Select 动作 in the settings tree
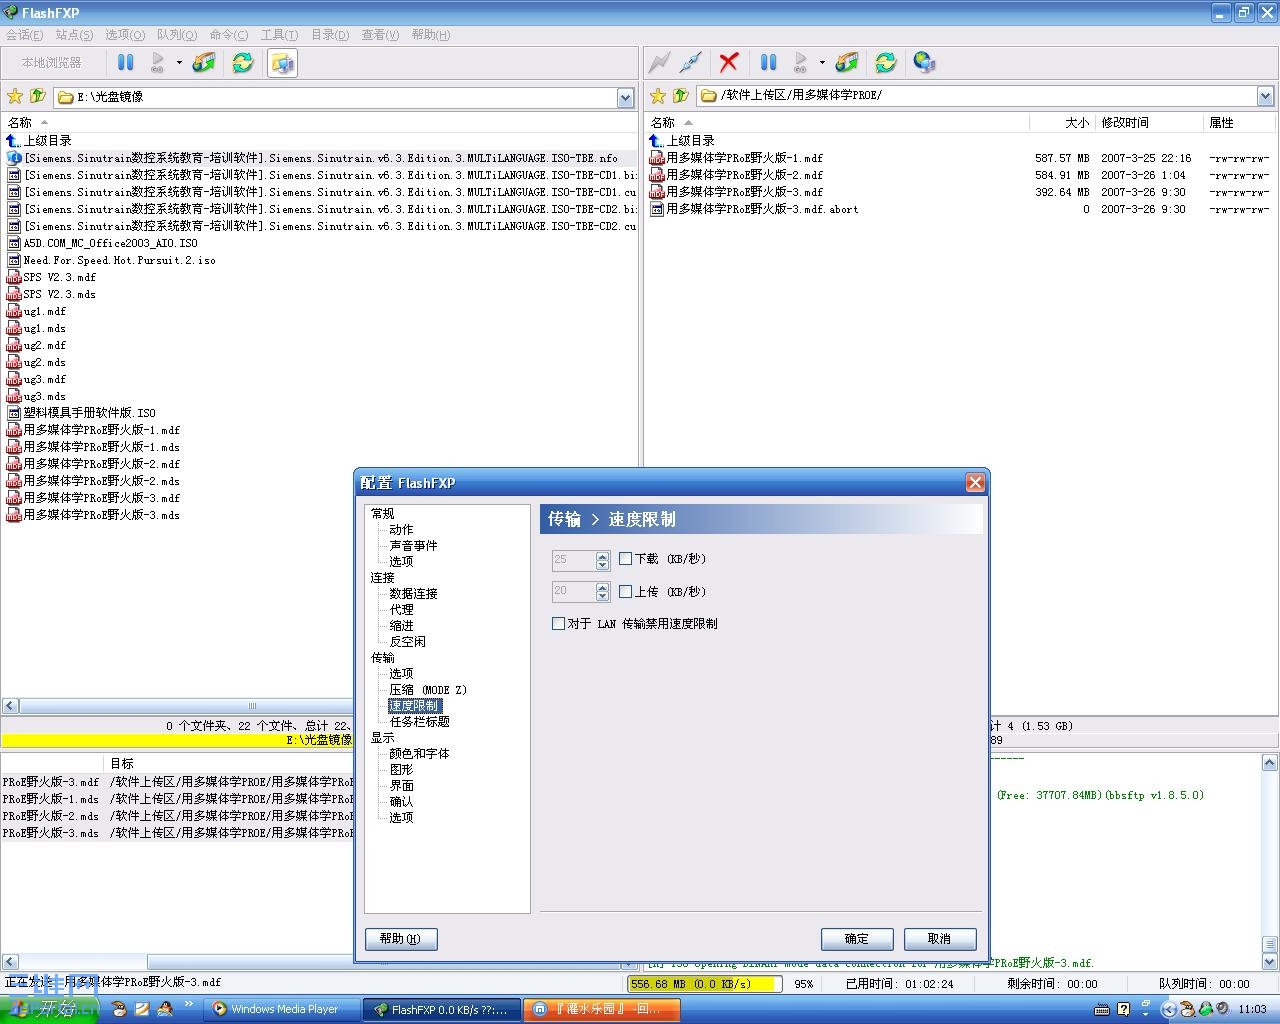Image resolution: width=1280 pixels, height=1024 pixels. (x=401, y=530)
